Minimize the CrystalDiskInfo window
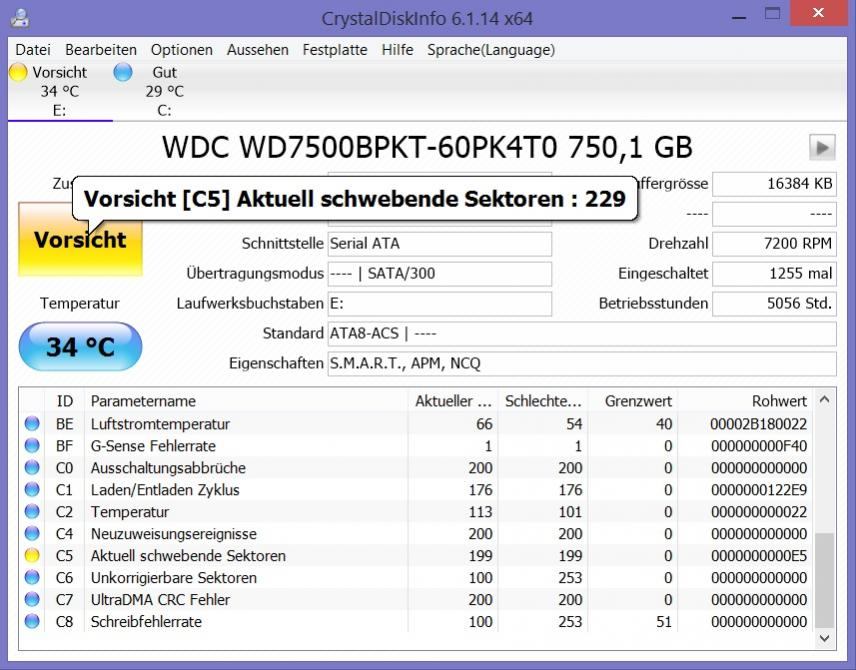856x670 pixels. [739, 16]
